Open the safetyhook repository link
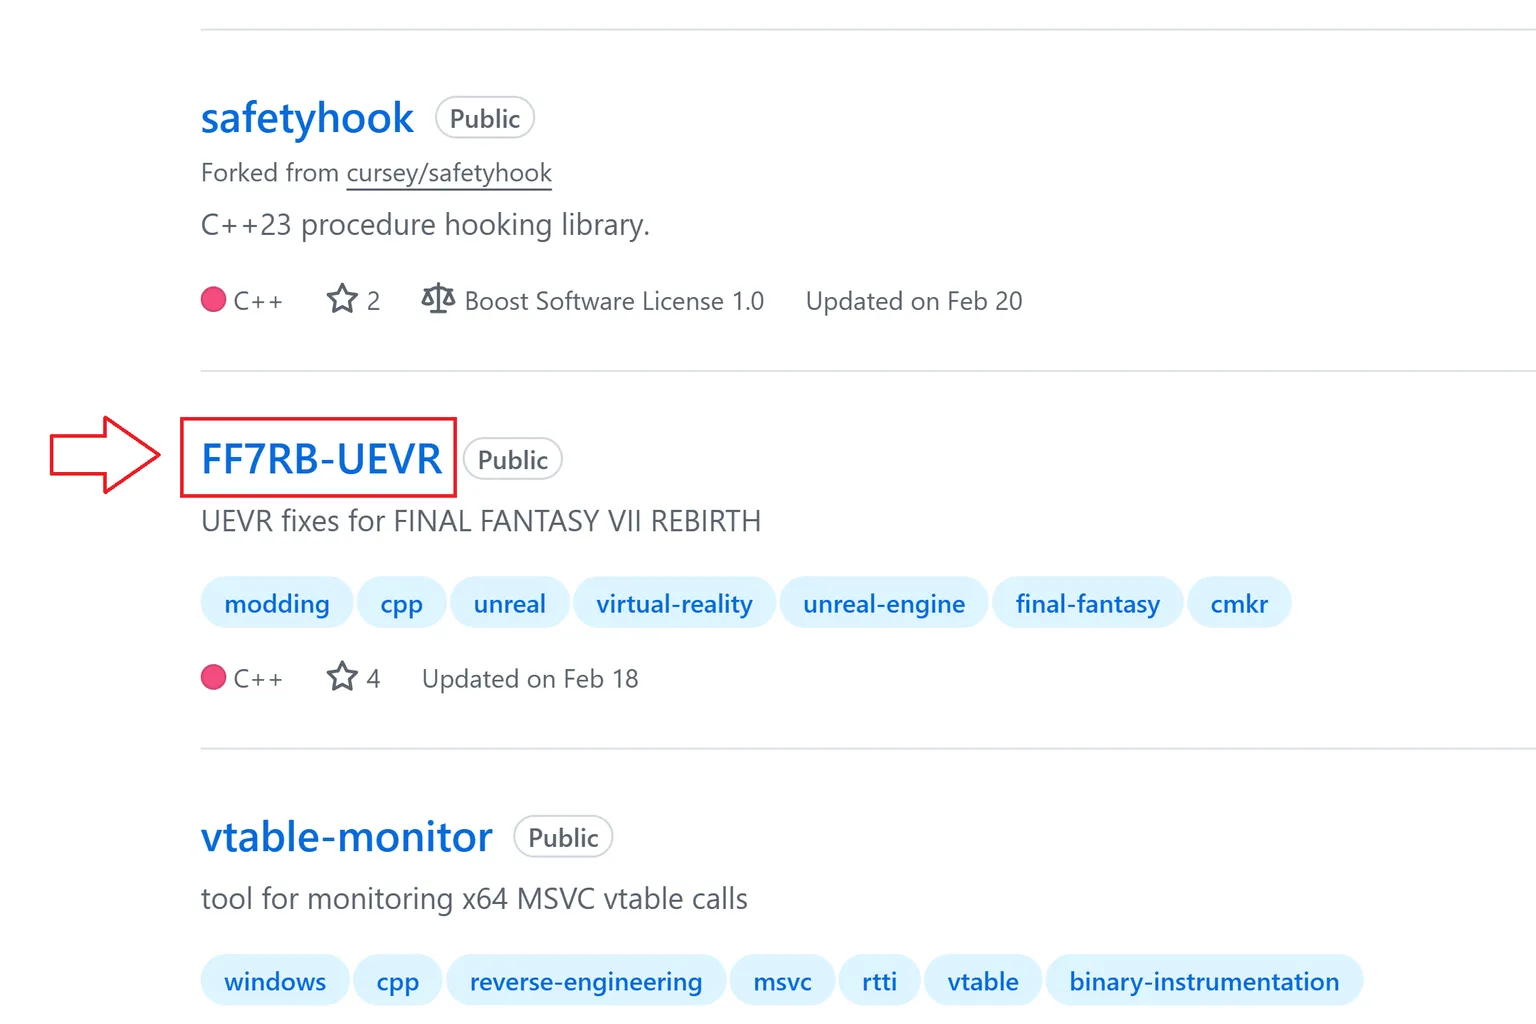This screenshot has width=1536, height=1024. click(307, 118)
